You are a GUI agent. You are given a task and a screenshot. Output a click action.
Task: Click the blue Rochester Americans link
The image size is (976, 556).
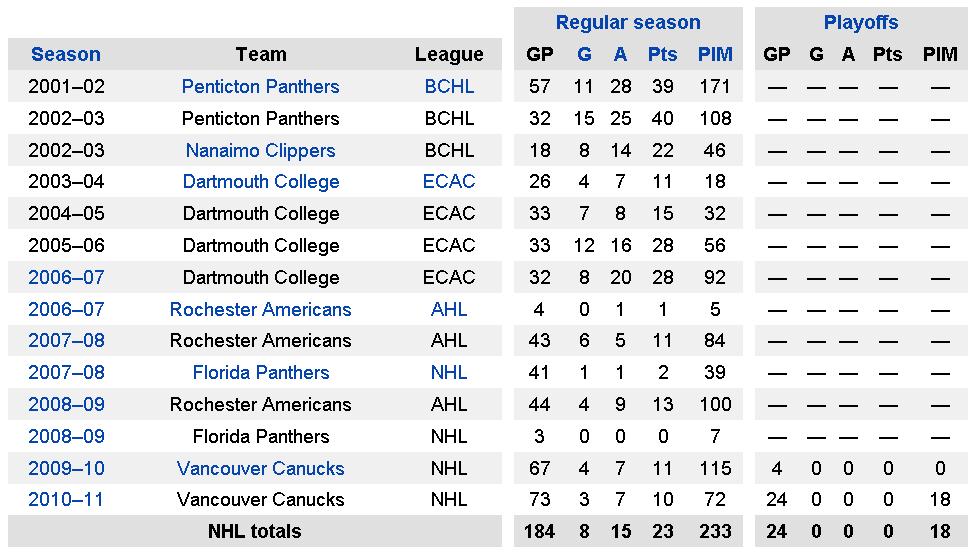[260, 309]
